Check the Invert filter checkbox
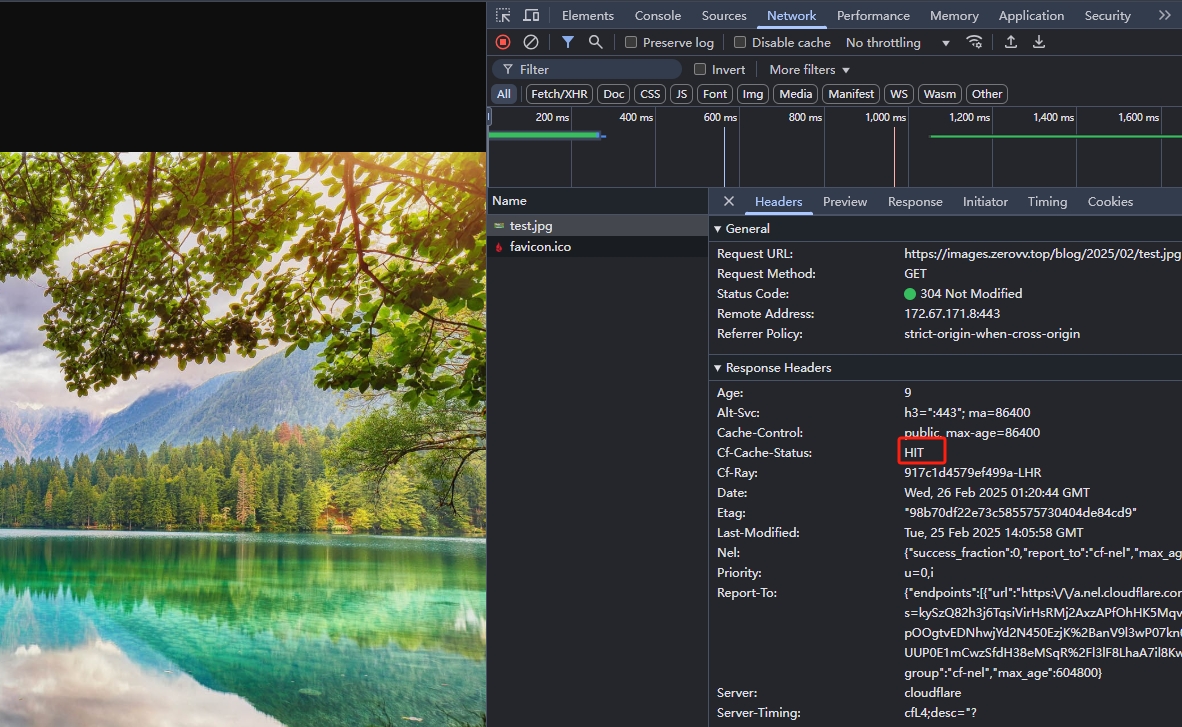This screenshot has width=1182, height=727. point(700,69)
